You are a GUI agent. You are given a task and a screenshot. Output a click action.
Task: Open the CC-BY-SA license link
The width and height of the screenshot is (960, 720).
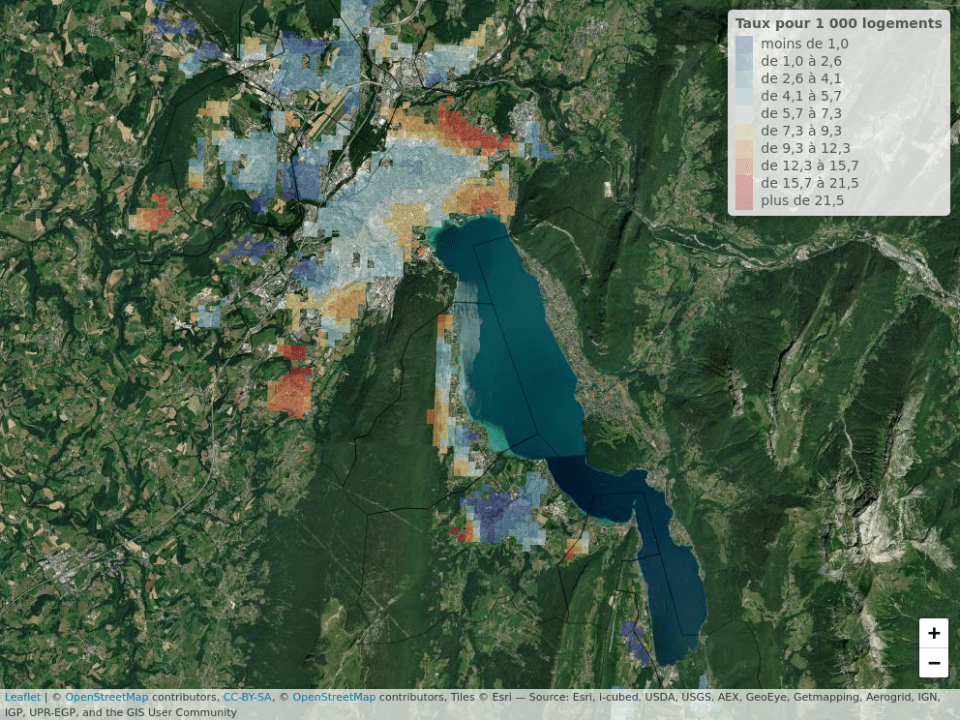coord(247,697)
